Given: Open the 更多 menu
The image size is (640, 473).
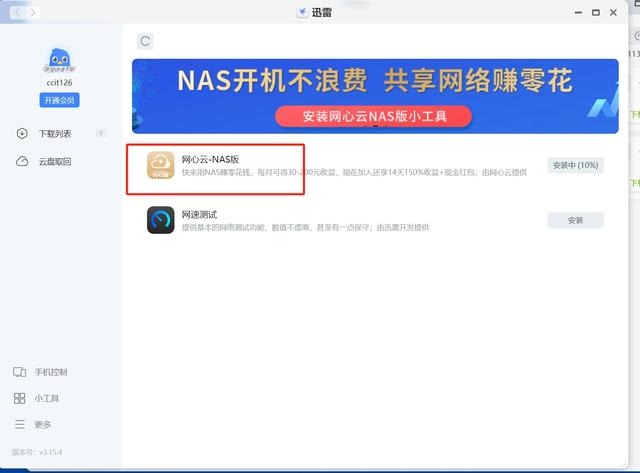Looking at the screenshot, I should pos(42,424).
